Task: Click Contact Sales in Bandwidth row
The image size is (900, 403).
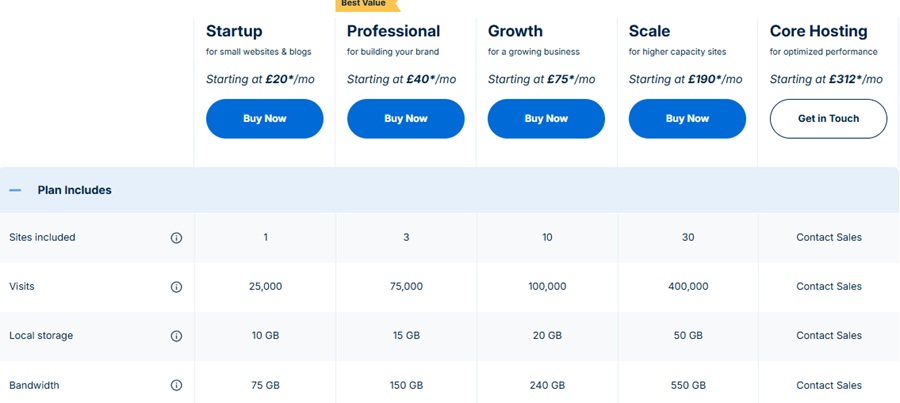Action: tap(829, 385)
